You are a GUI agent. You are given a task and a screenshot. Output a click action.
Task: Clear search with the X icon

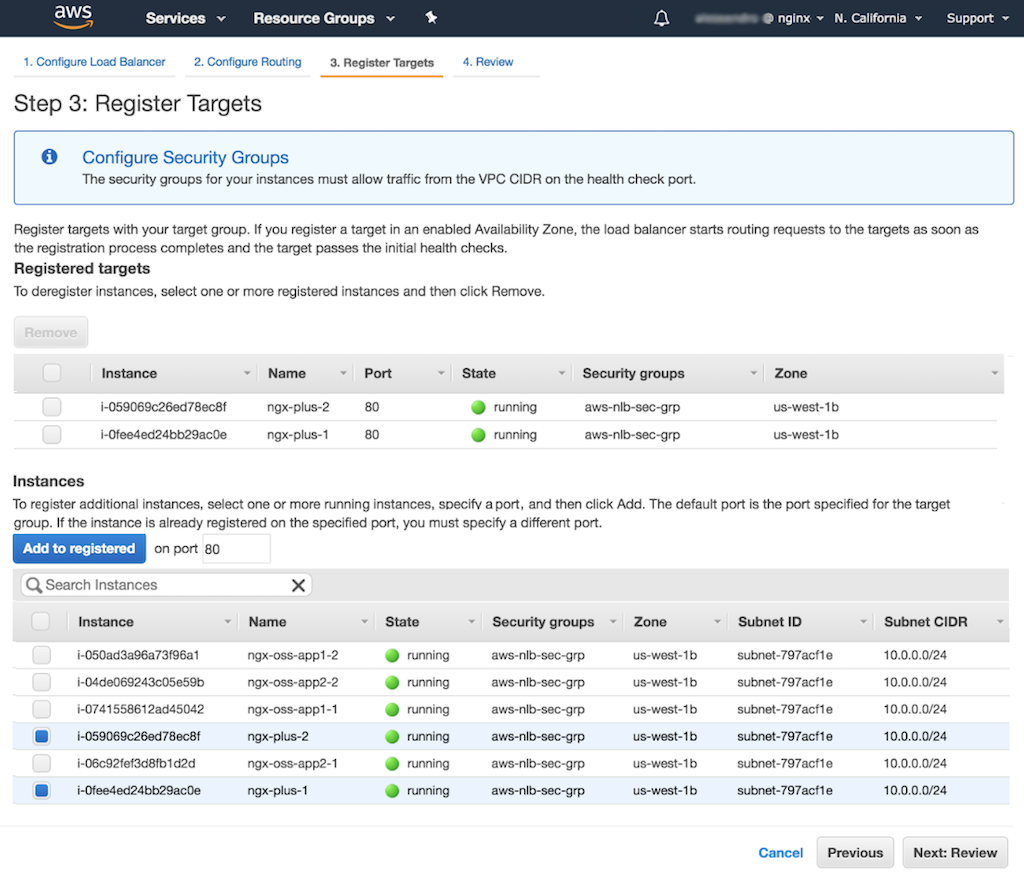pyautogui.click(x=298, y=585)
